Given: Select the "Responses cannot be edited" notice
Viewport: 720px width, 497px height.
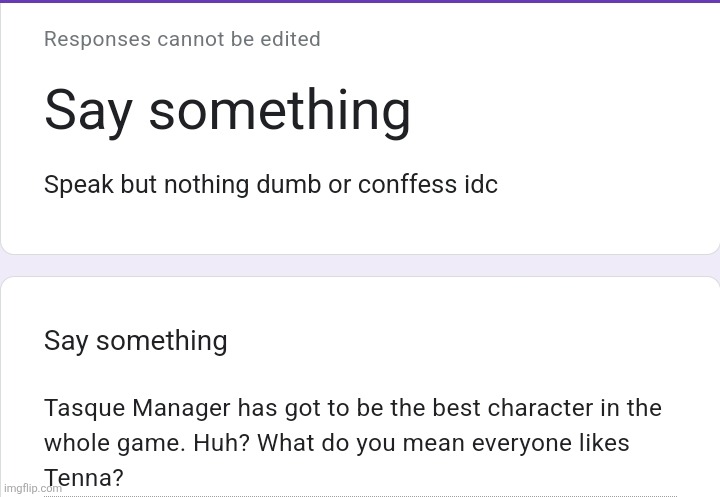Looking at the screenshot, I should [x=182, y=39].
